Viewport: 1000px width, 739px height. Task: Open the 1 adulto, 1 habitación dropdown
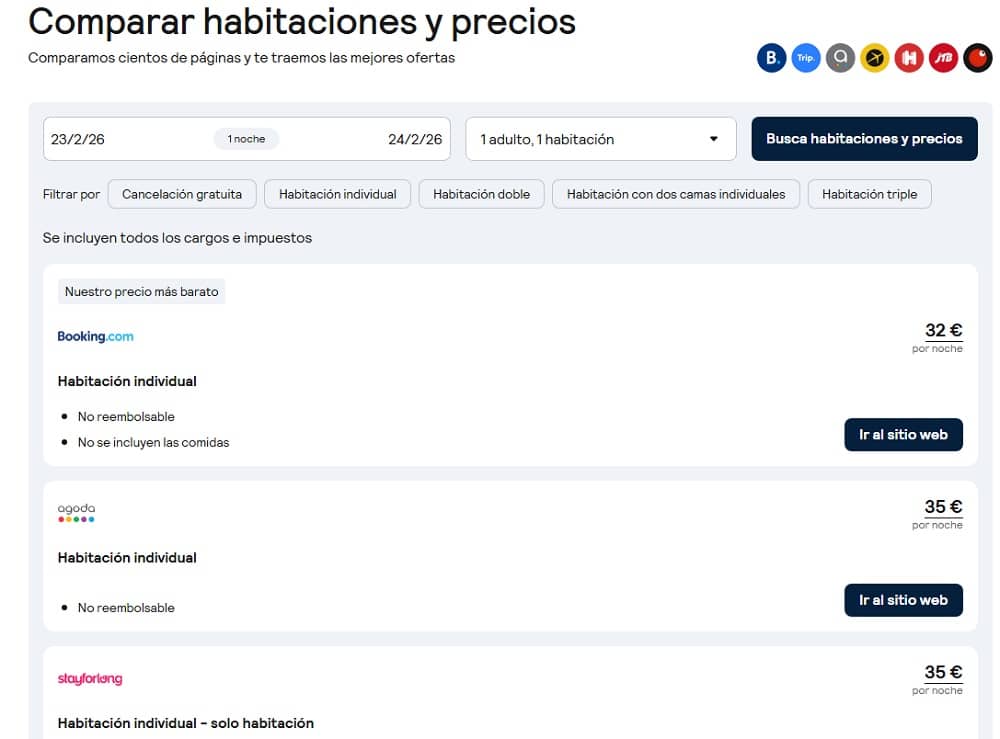(601, 139)
